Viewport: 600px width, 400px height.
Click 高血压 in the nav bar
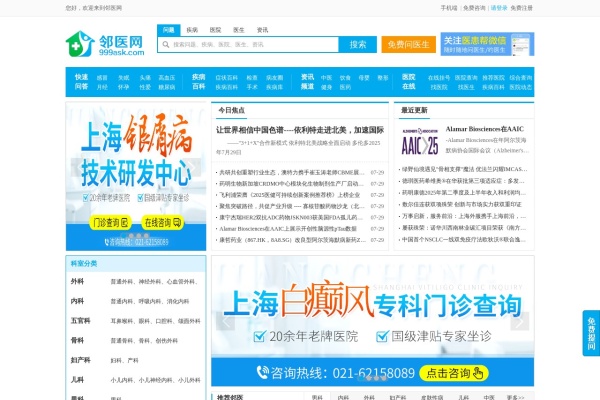[167, 78]
